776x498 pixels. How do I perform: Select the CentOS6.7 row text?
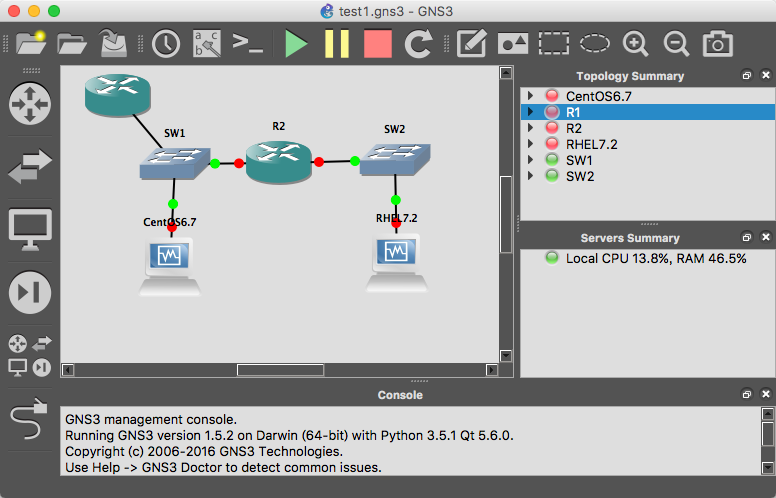point(599,96)
